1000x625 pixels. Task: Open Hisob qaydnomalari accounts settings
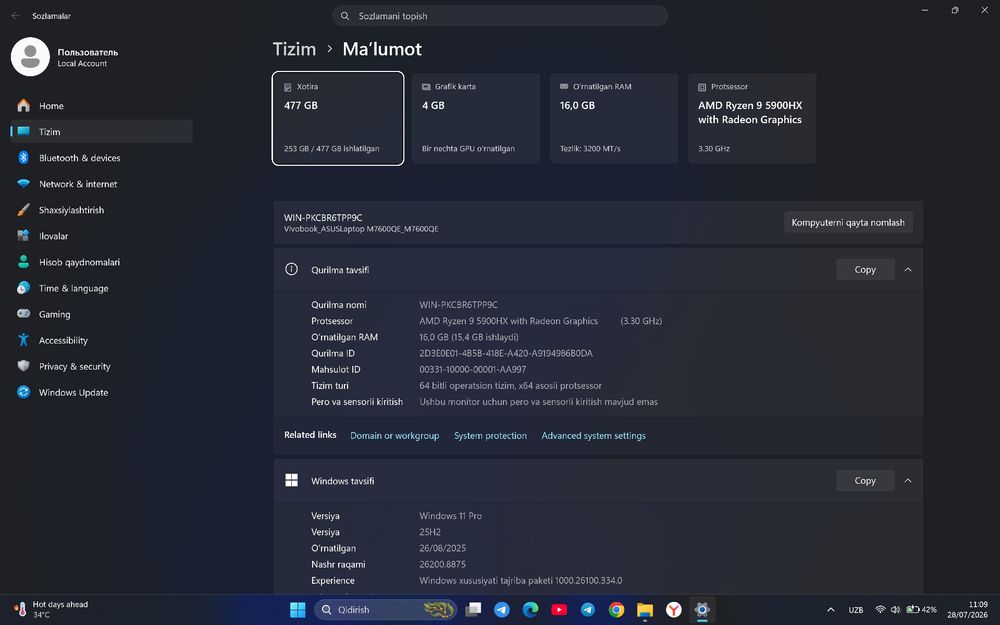tap(102, 262)
